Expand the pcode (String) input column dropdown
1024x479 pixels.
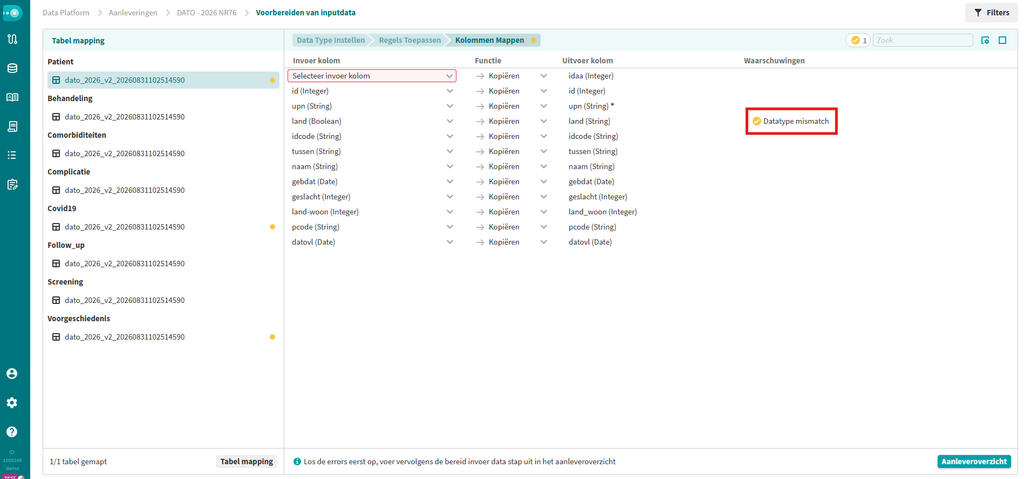coord(372,227)
